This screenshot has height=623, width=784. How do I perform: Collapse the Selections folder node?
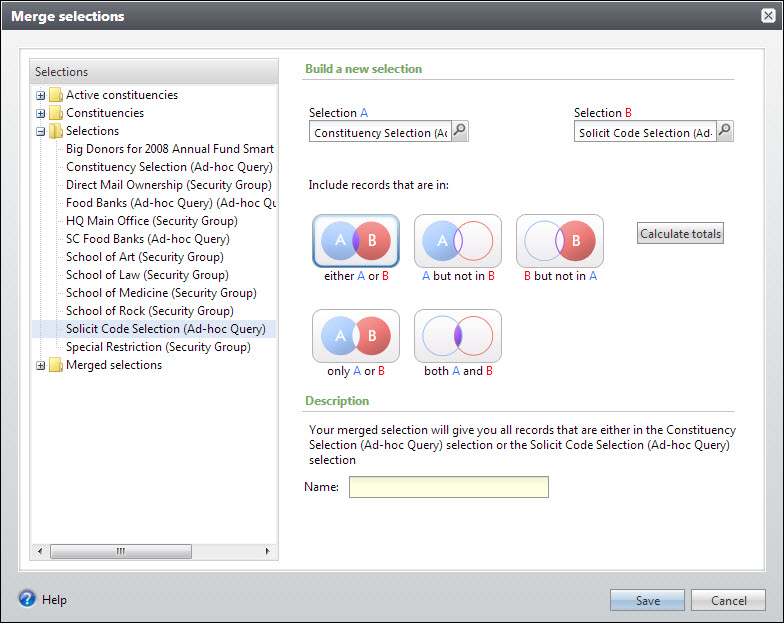tap(40, 132)
